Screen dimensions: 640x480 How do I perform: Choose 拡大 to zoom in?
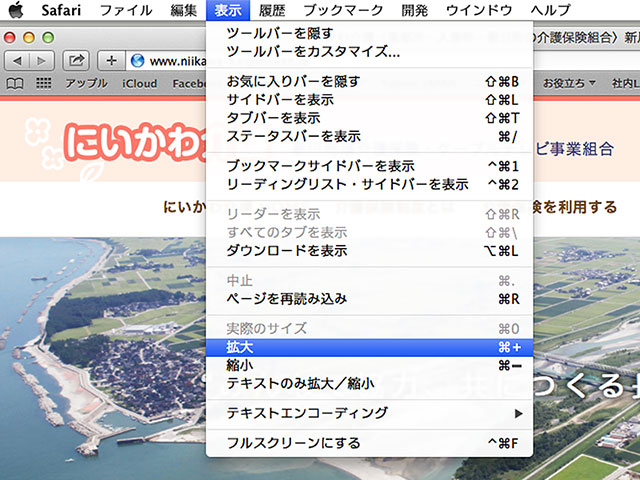[369, 347]
